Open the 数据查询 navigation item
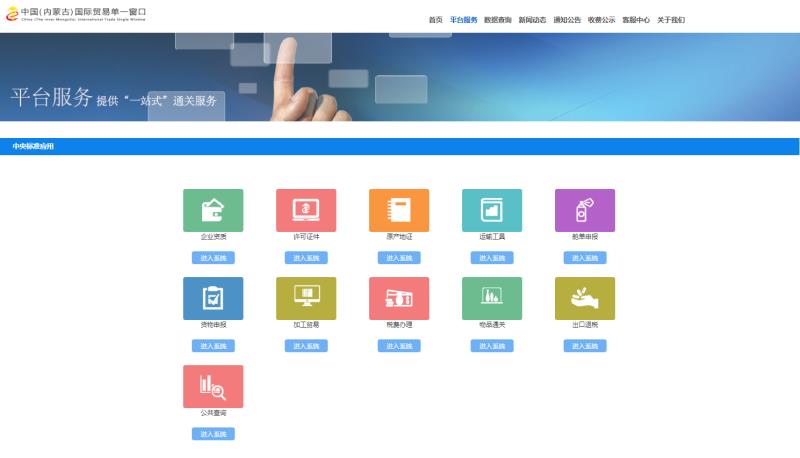The height and width of the screenshot is (458, 800). tap(497, 20)
